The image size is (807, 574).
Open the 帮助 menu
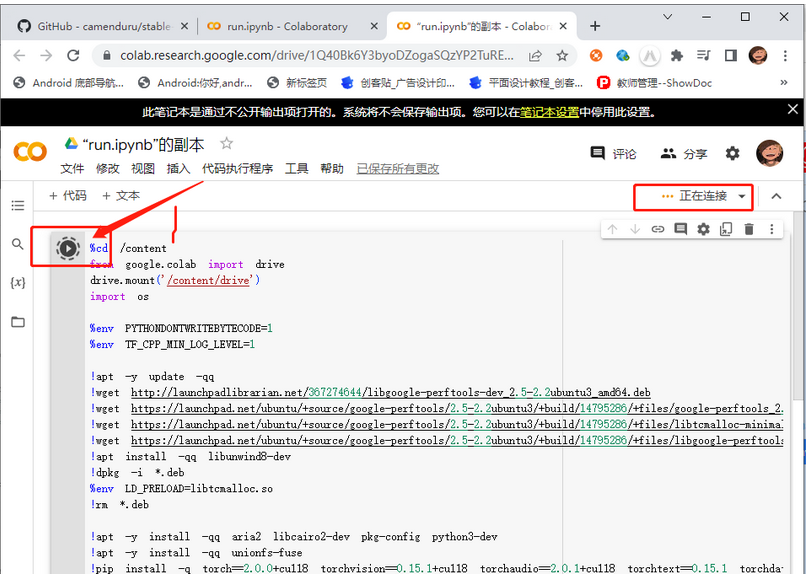click(x=331, y=168)
